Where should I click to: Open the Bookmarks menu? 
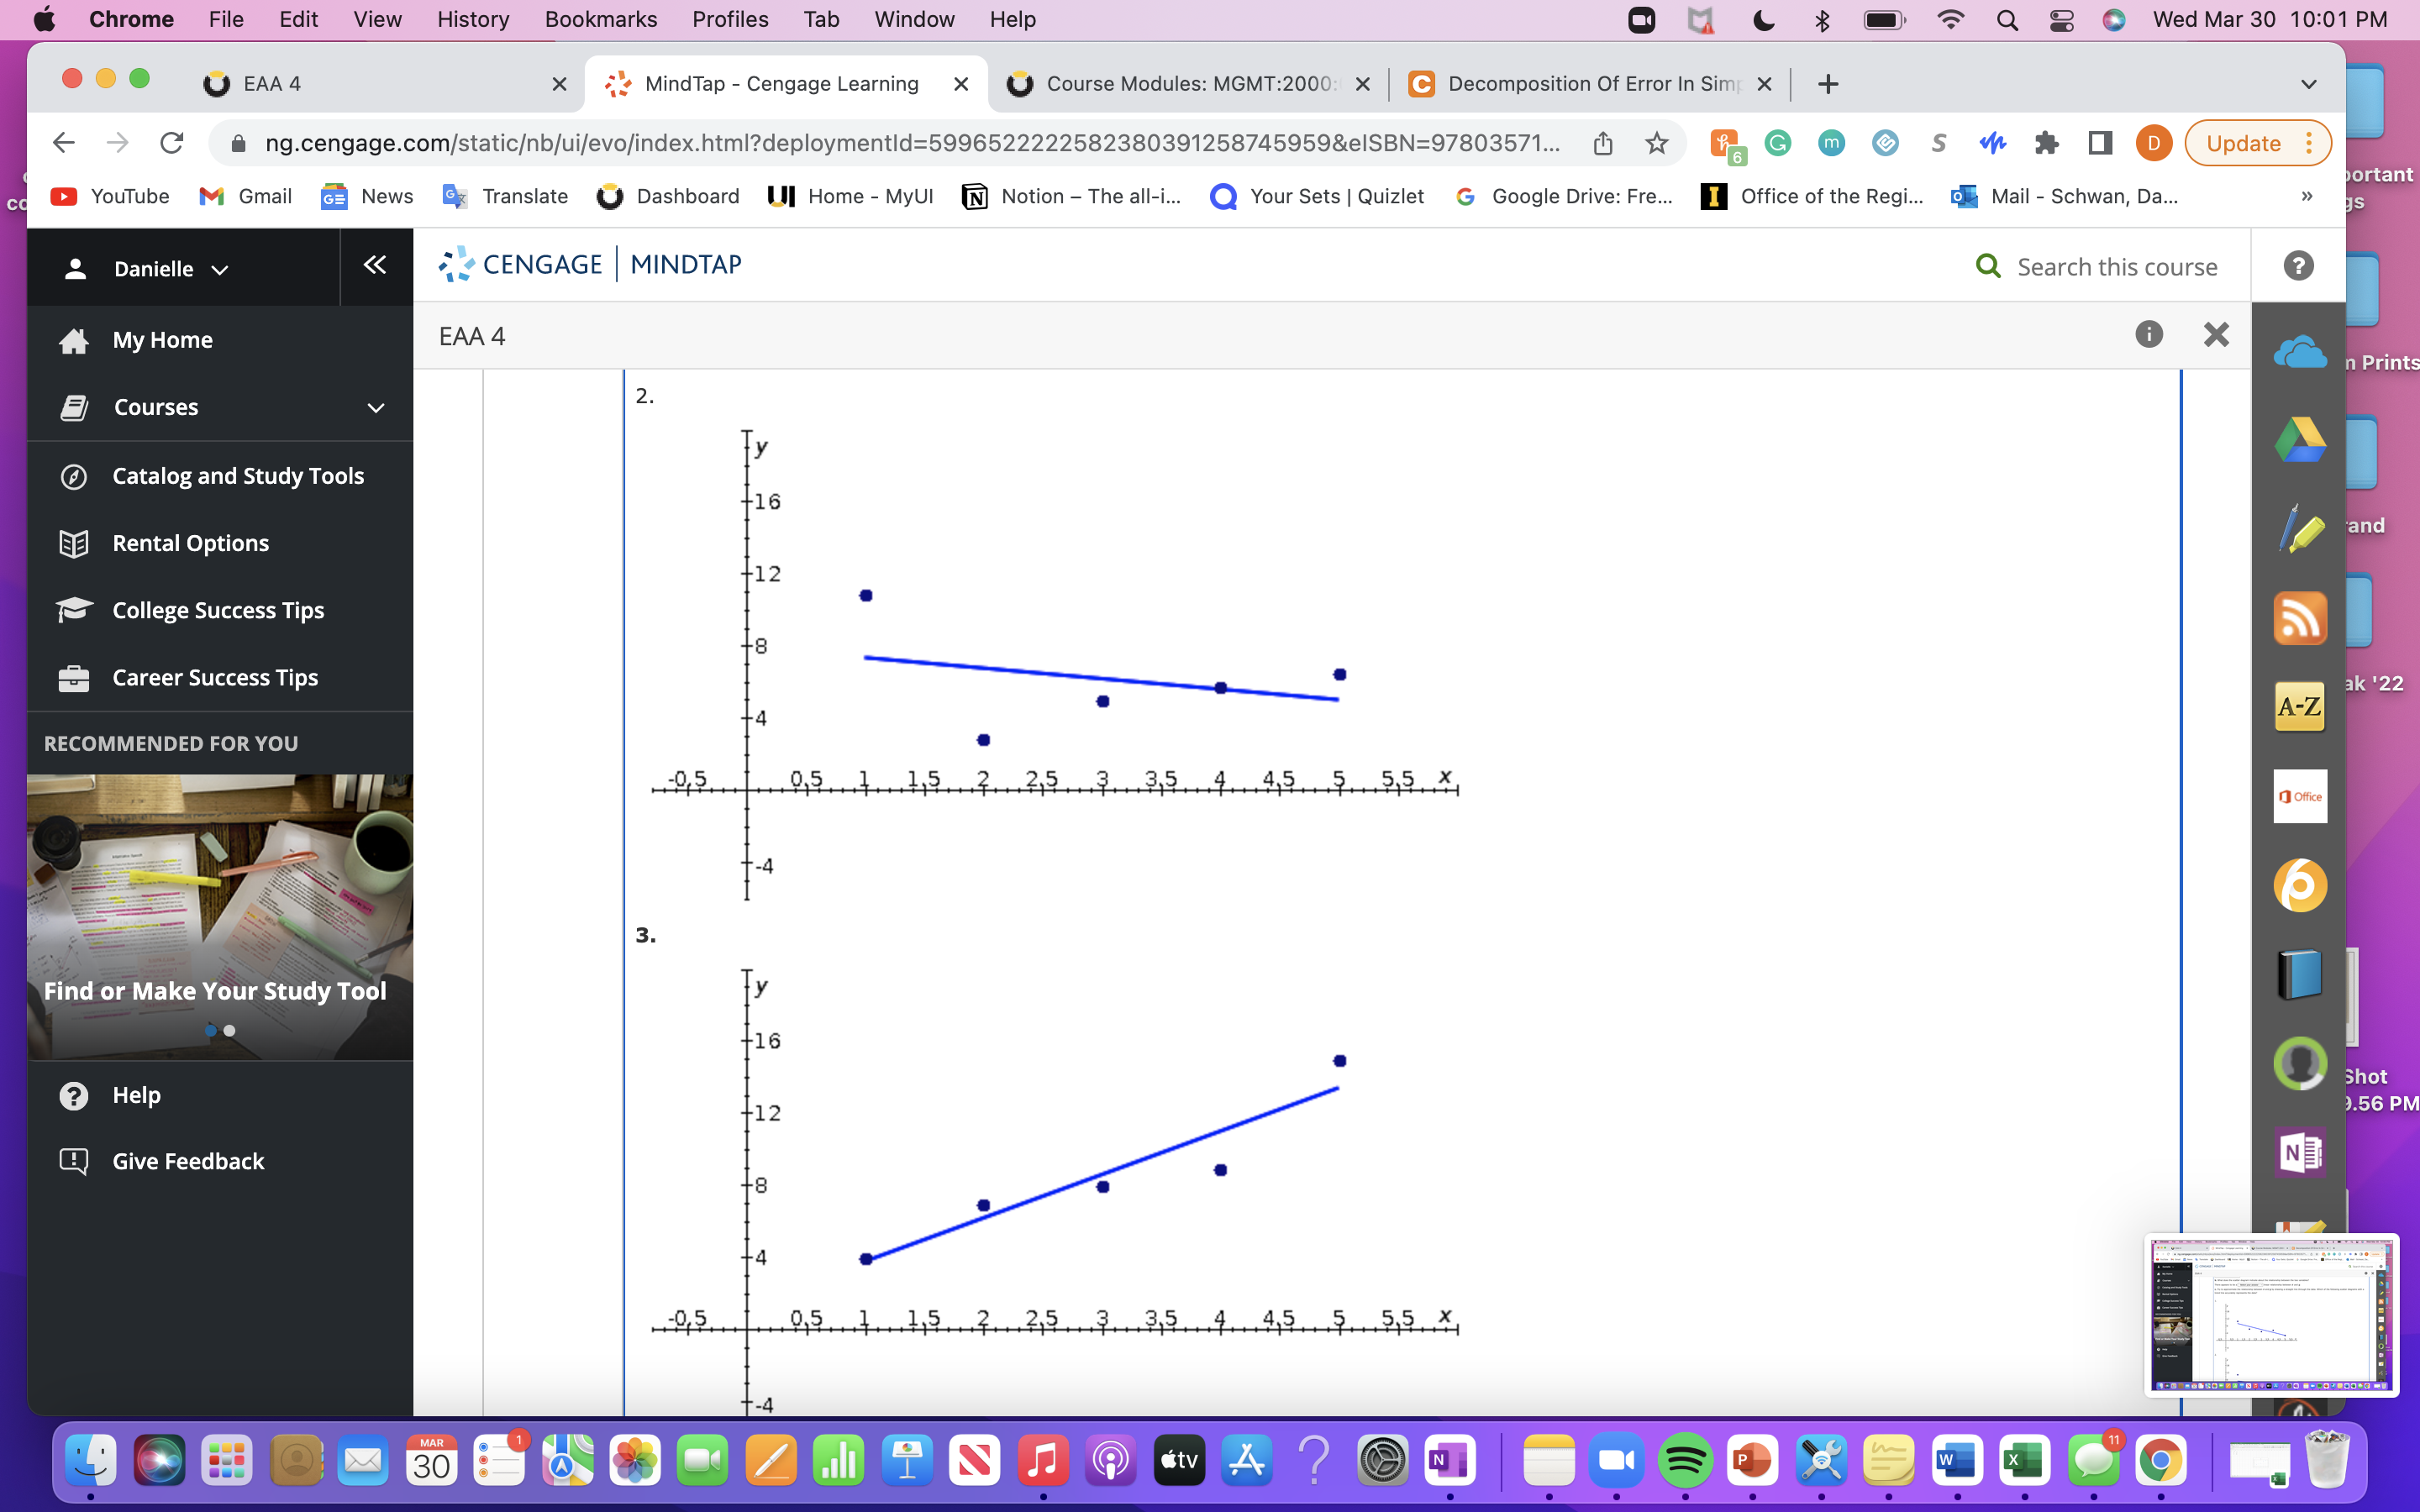pos(601,19)
